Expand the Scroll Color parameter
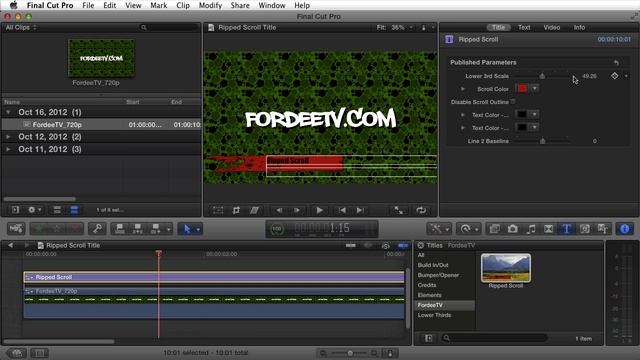640x360 pixels. point(462,89)
